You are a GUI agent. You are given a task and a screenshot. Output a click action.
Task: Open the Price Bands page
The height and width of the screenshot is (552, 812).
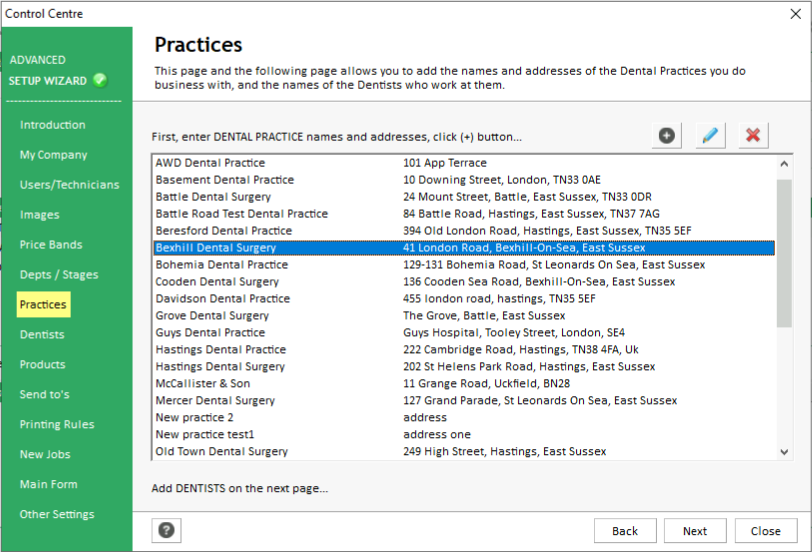(51, 244)
